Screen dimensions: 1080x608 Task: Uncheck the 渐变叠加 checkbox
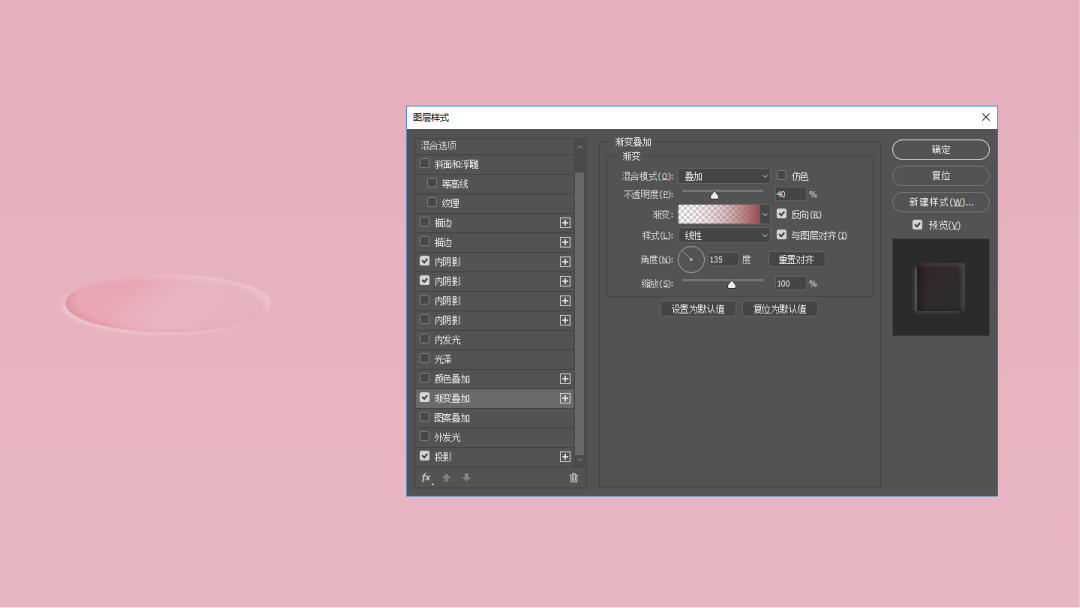click(425, 397)
